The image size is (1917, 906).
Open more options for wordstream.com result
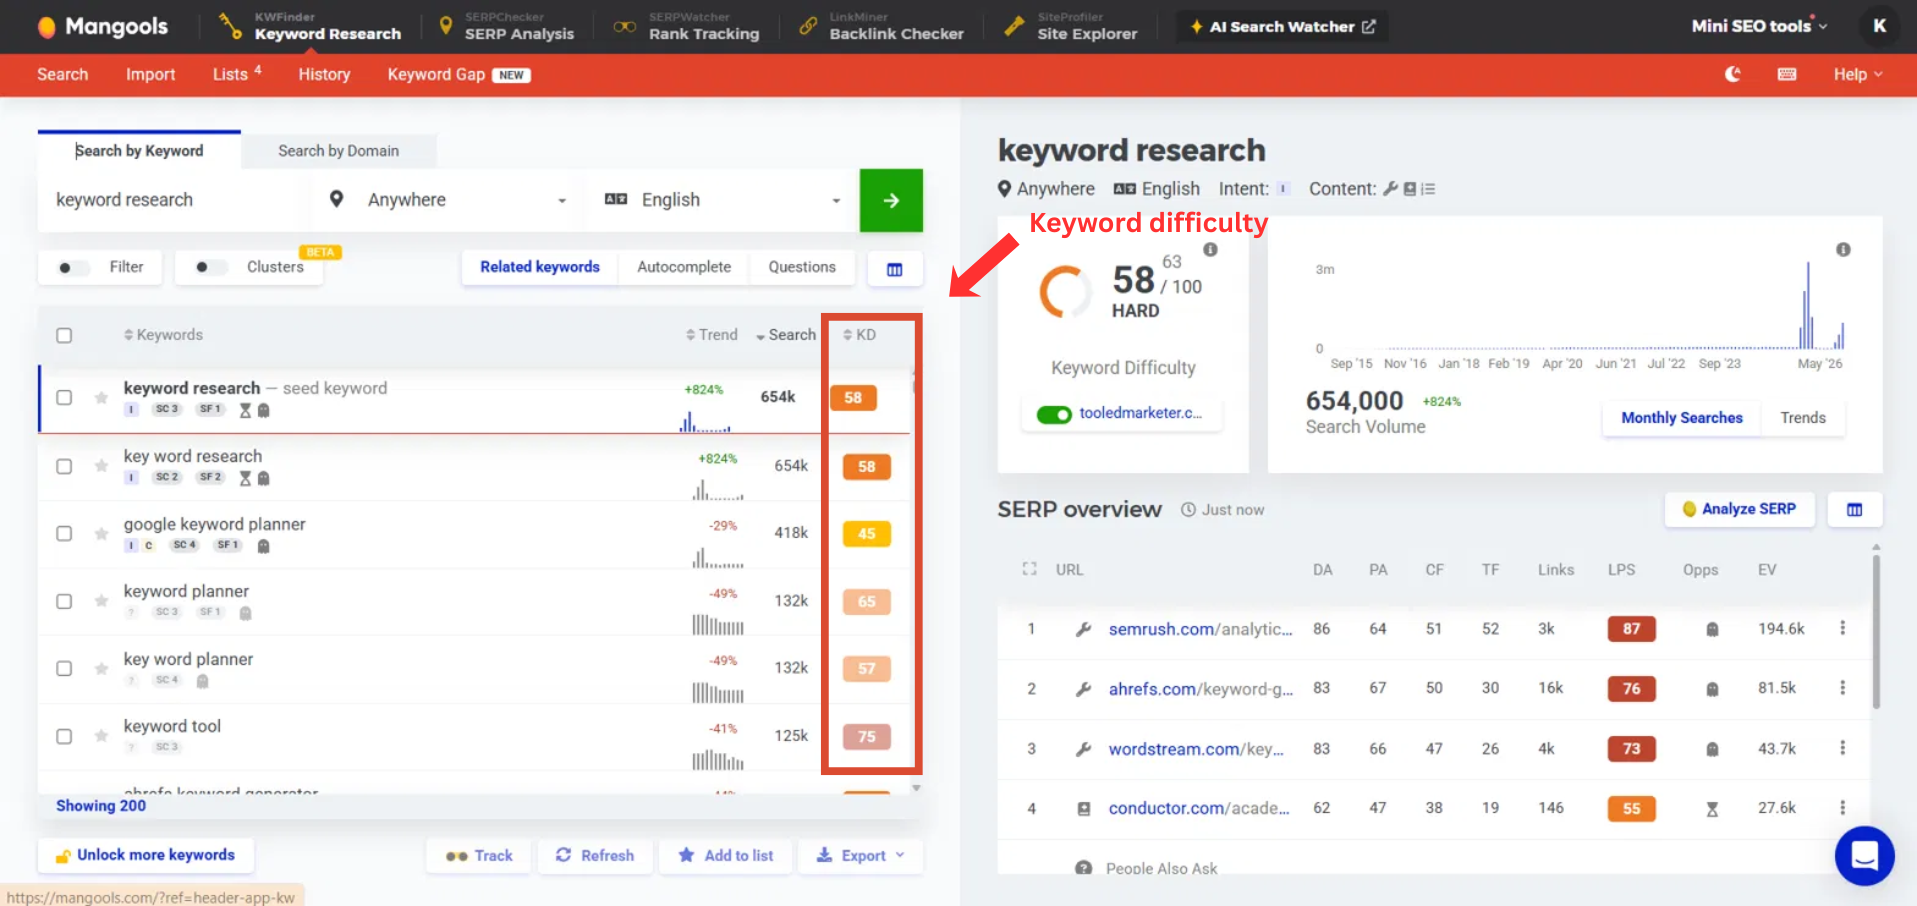click(1842, 748)
